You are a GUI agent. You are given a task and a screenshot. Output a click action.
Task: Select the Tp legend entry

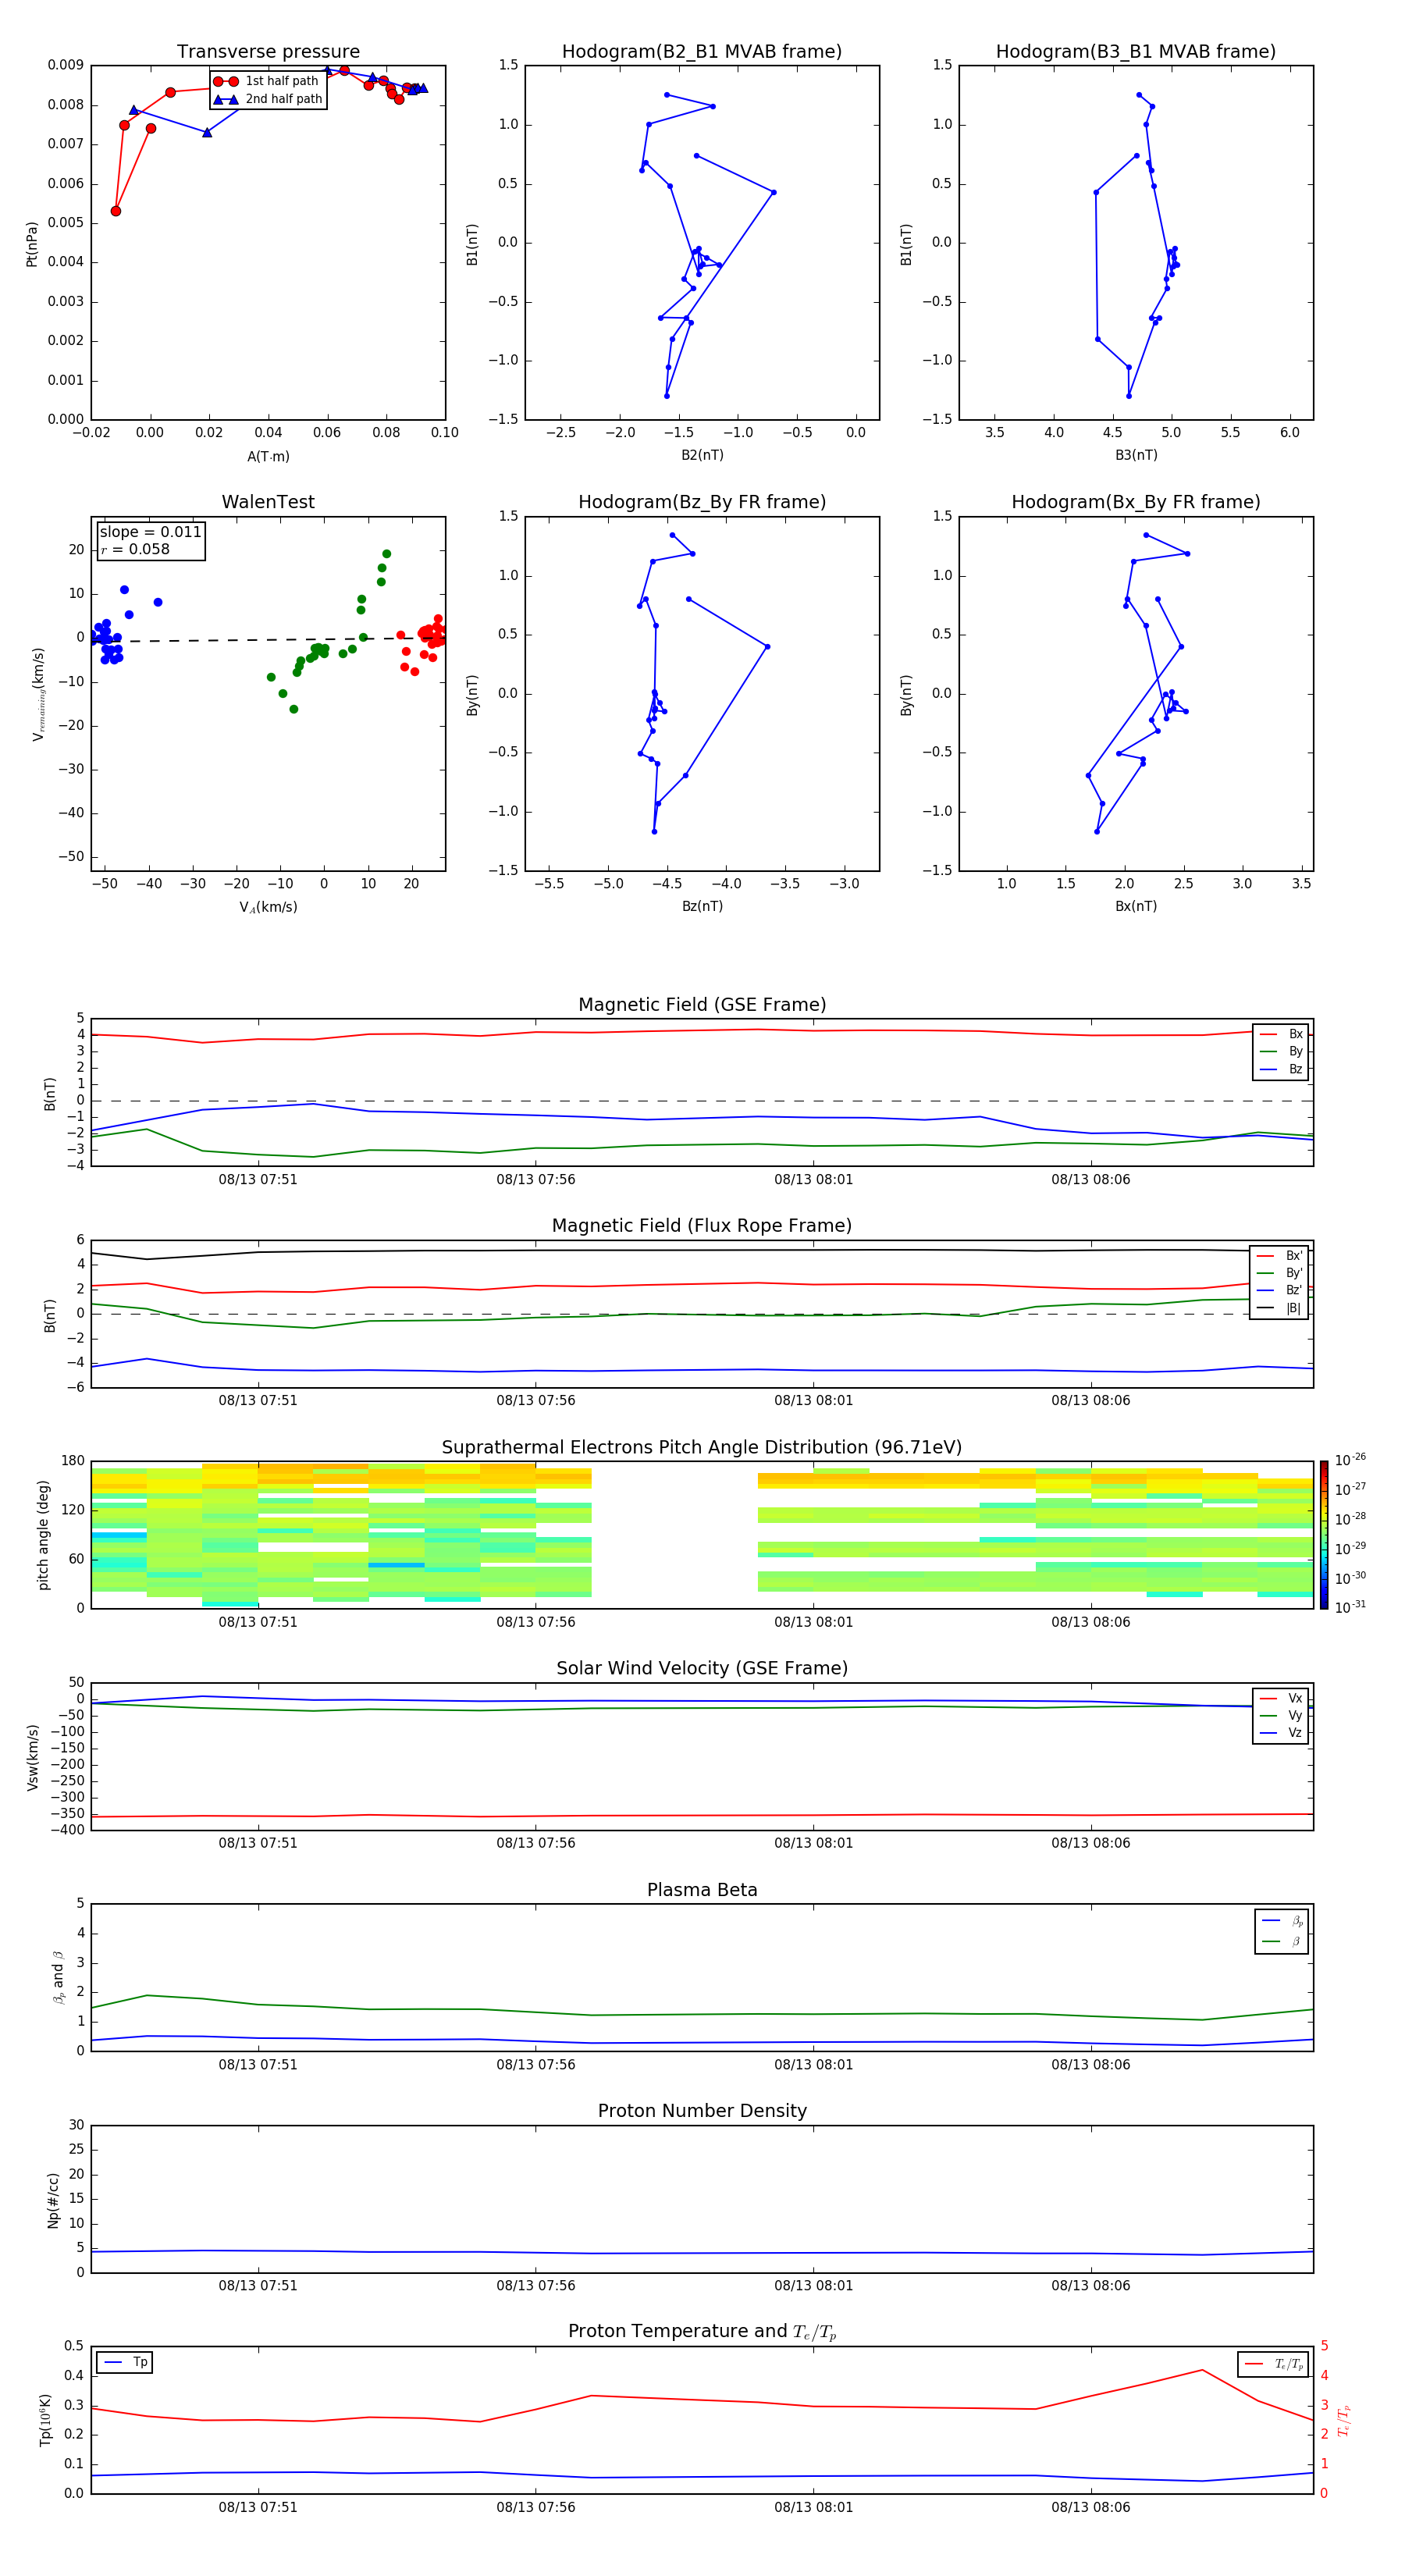point(125,2362)
